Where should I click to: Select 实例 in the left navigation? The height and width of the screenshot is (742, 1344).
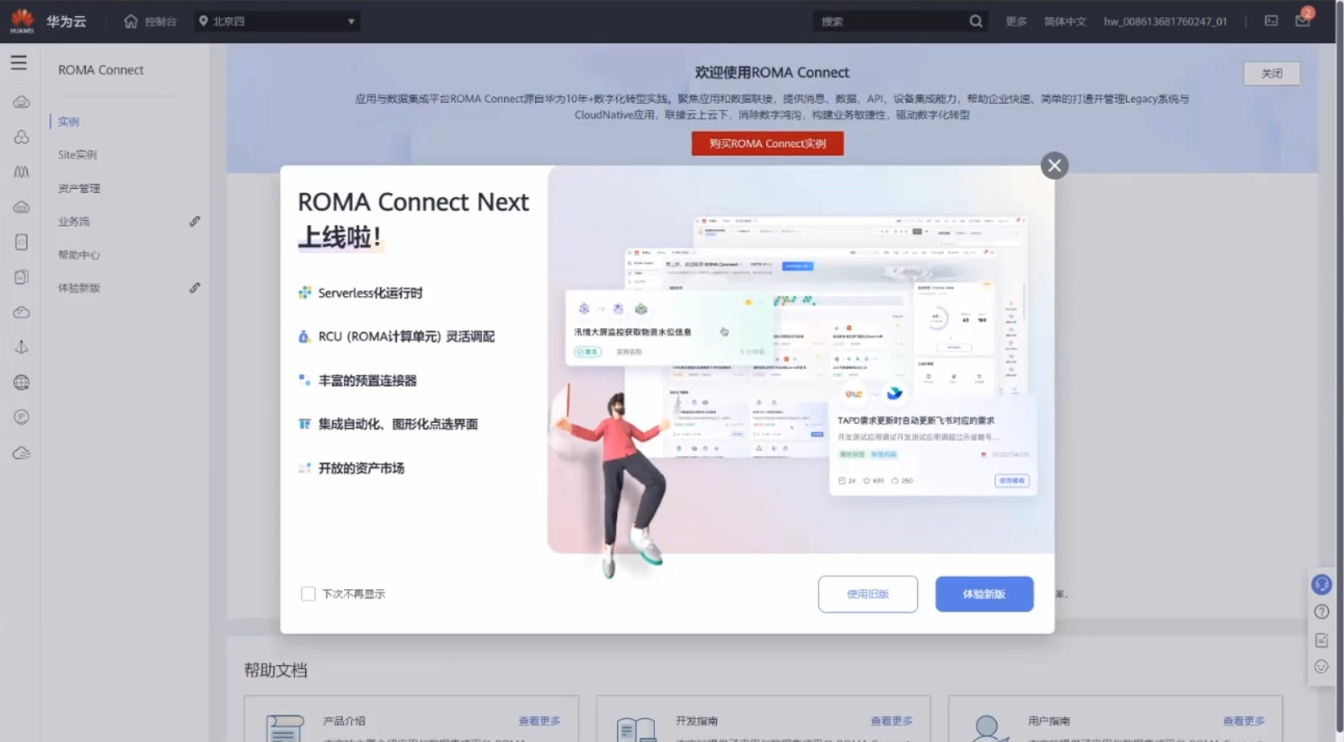coord(69,122)
